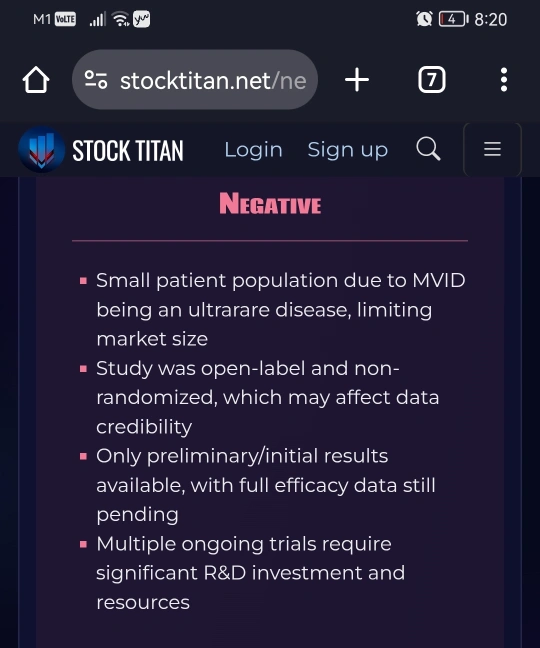Tap the cellular signal strength bars
This screenshot has height=648, width=540.
click(x=98, y=19)
